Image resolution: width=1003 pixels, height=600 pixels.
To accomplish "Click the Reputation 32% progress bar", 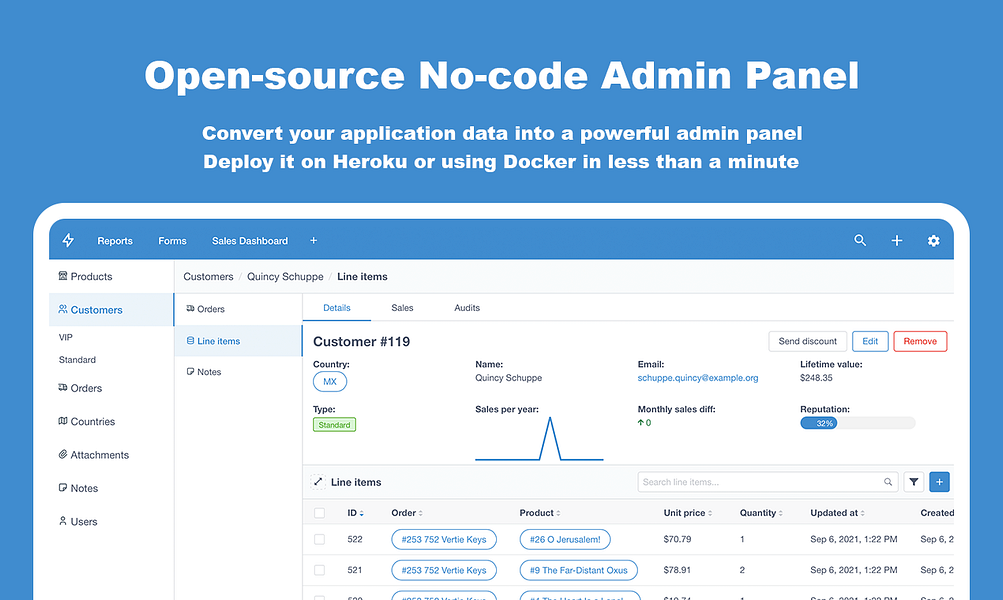I will (x=857, y=423).
